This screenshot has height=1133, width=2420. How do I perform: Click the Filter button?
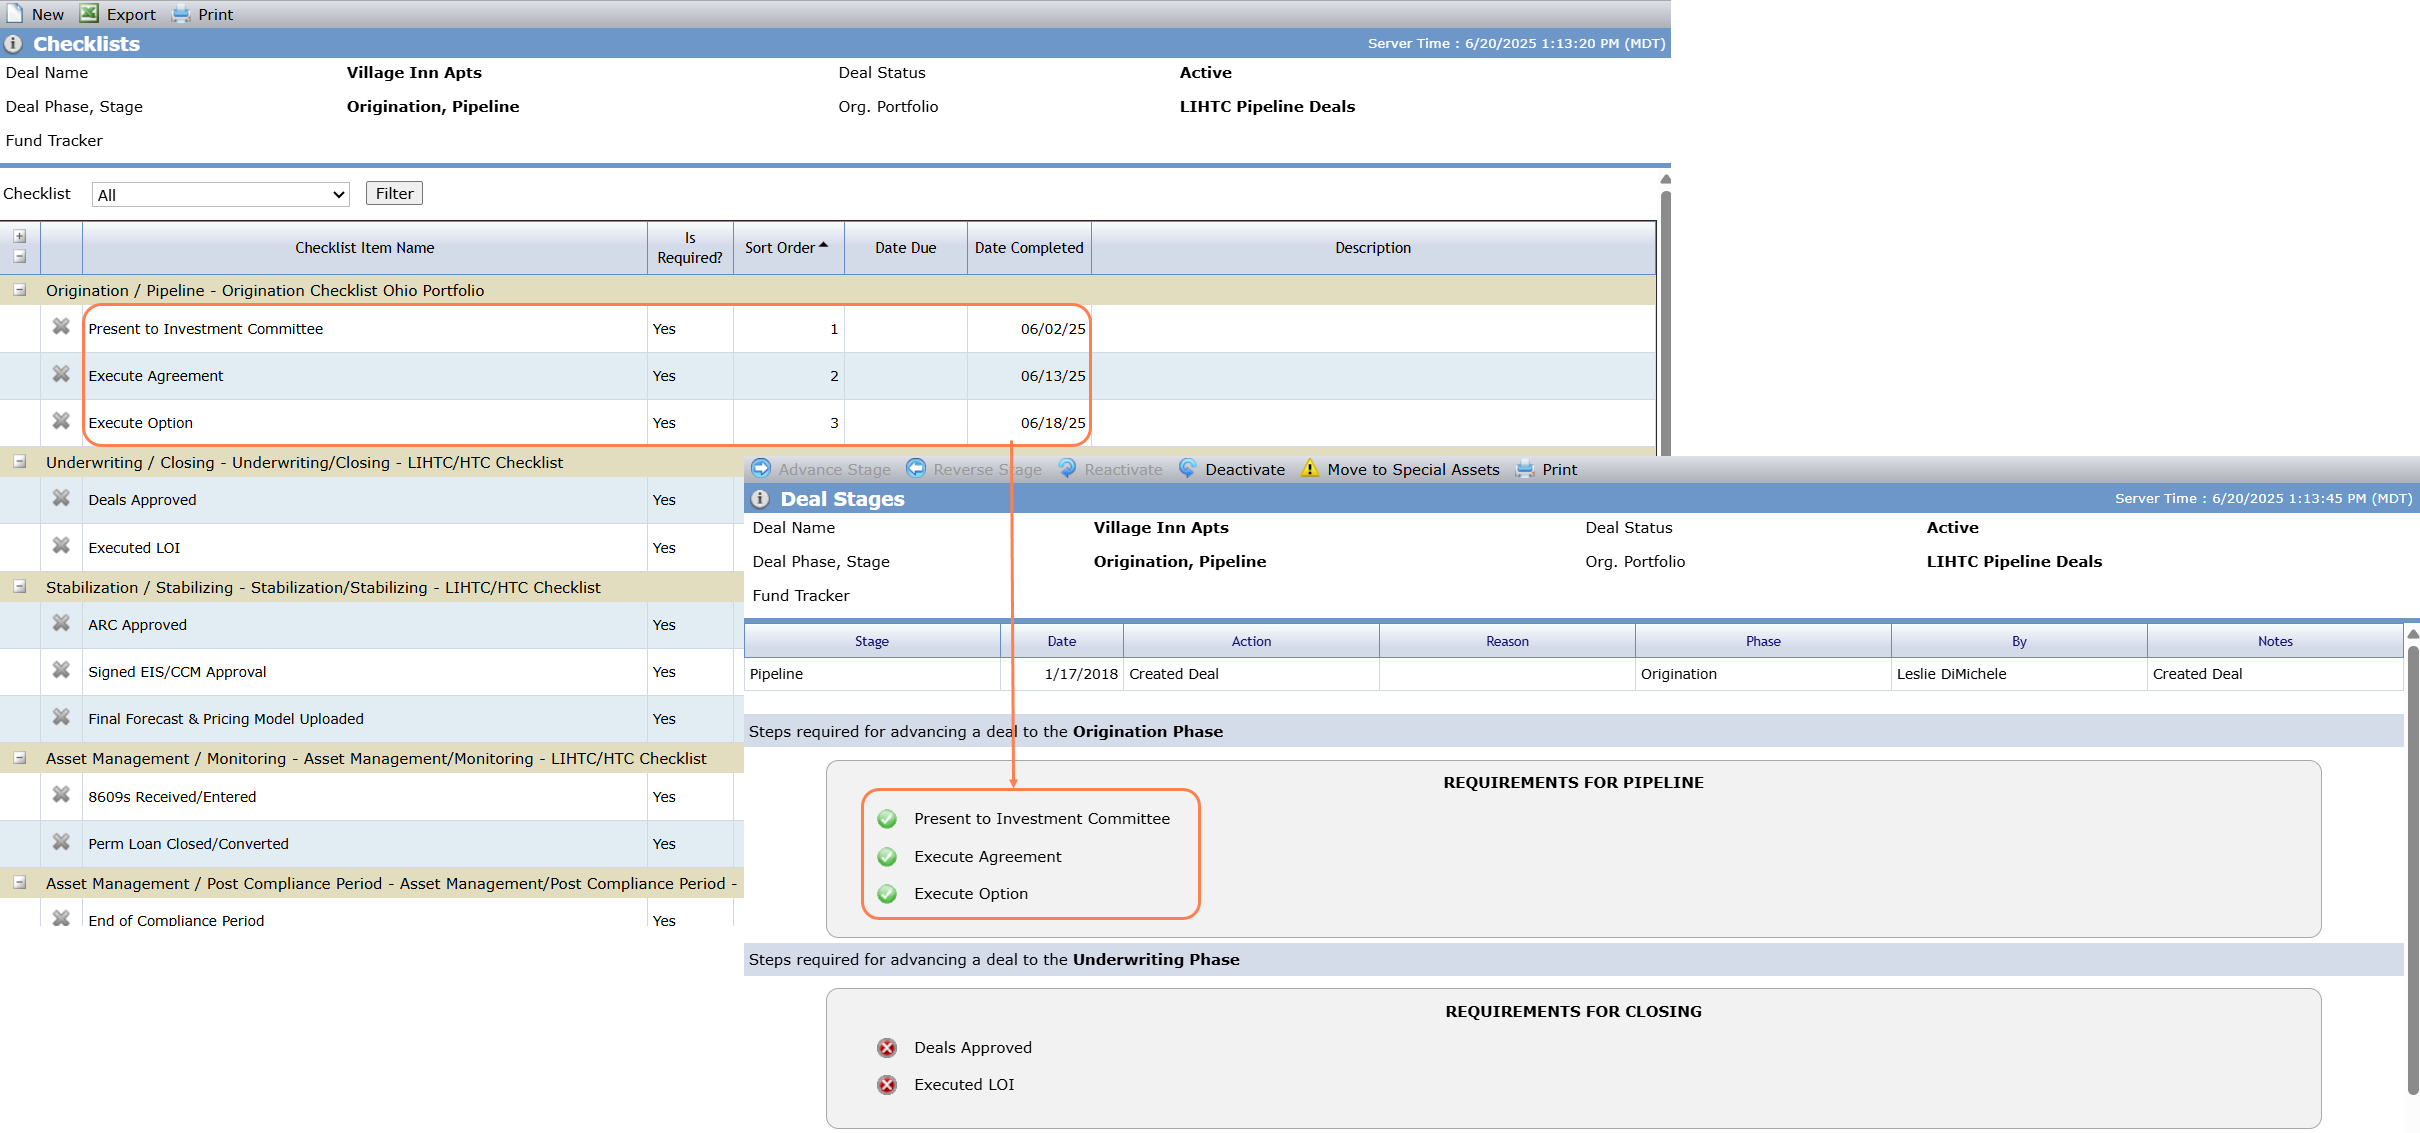tap(394, 193)
